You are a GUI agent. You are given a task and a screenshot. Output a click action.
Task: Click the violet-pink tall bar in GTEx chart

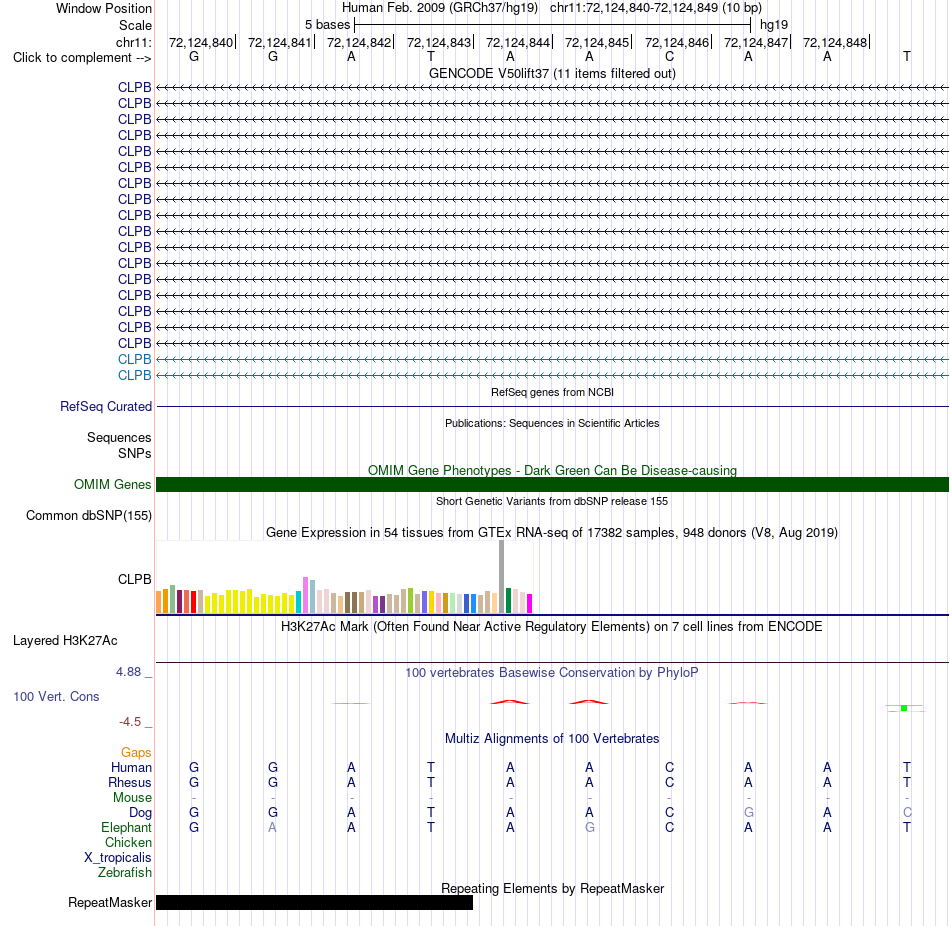point(305,595)
